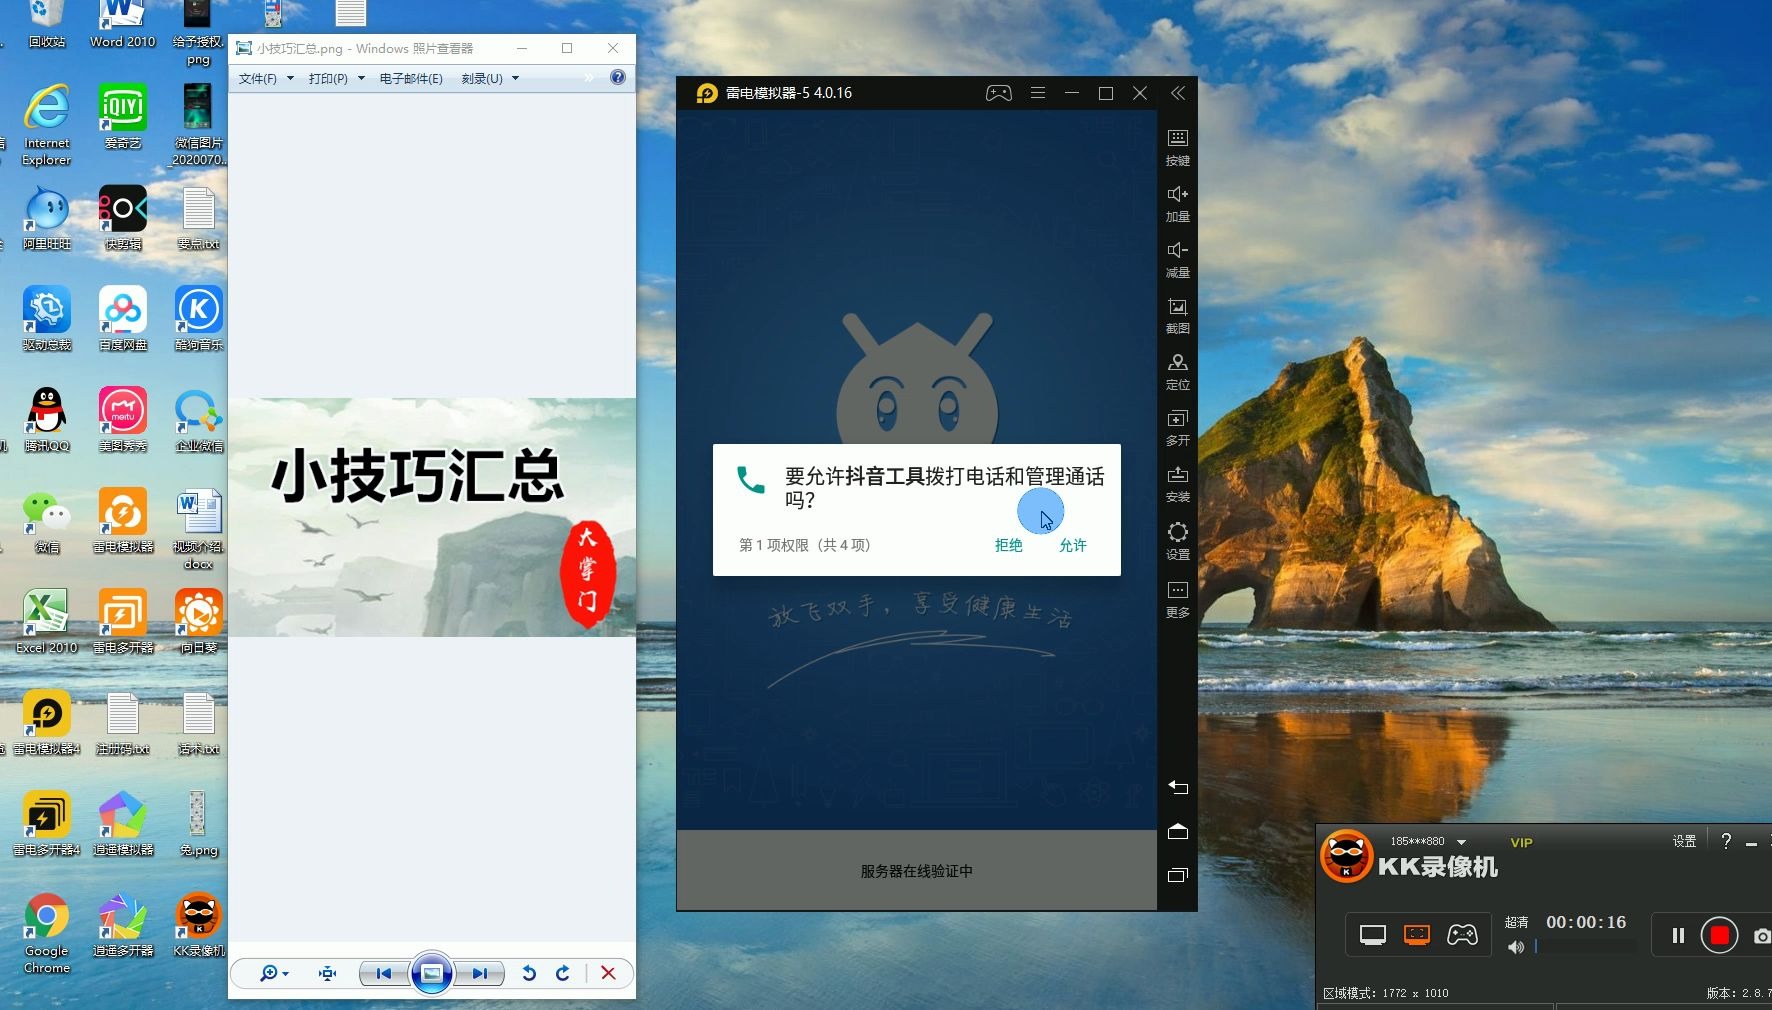Viewport: 1772px width, 1010px height.
Task: Click 设置 in KK录像机
Action: coord(1684,841)
